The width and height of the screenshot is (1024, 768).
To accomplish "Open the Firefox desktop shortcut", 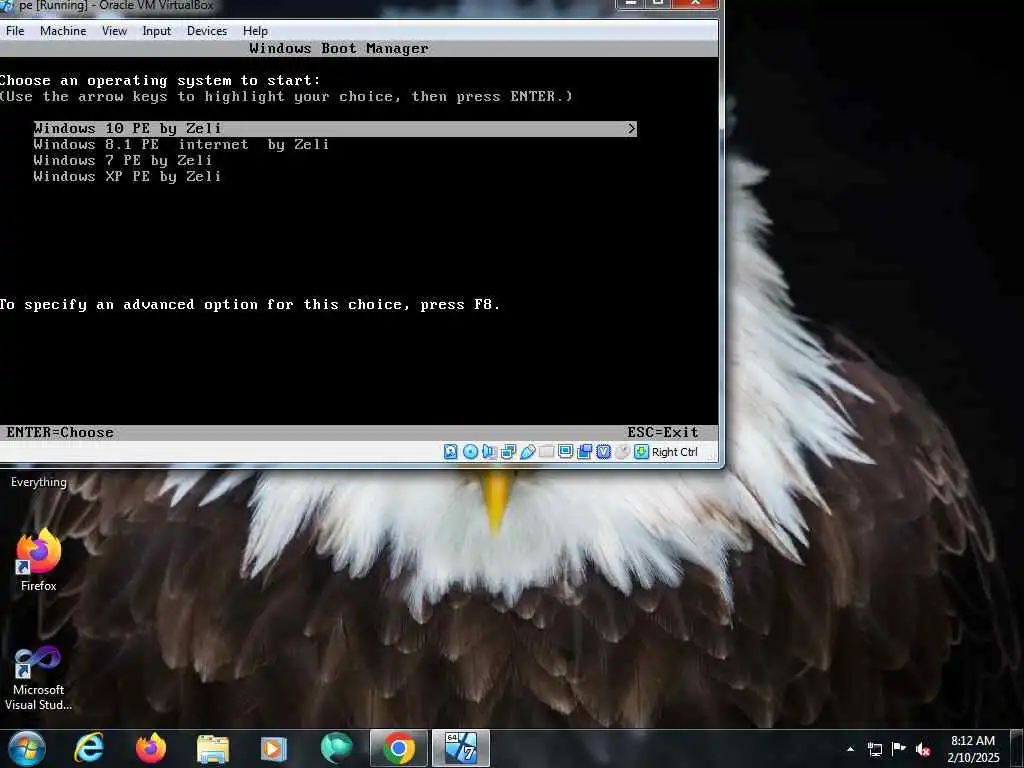I will pyautogui.click(x=39, y=560).
